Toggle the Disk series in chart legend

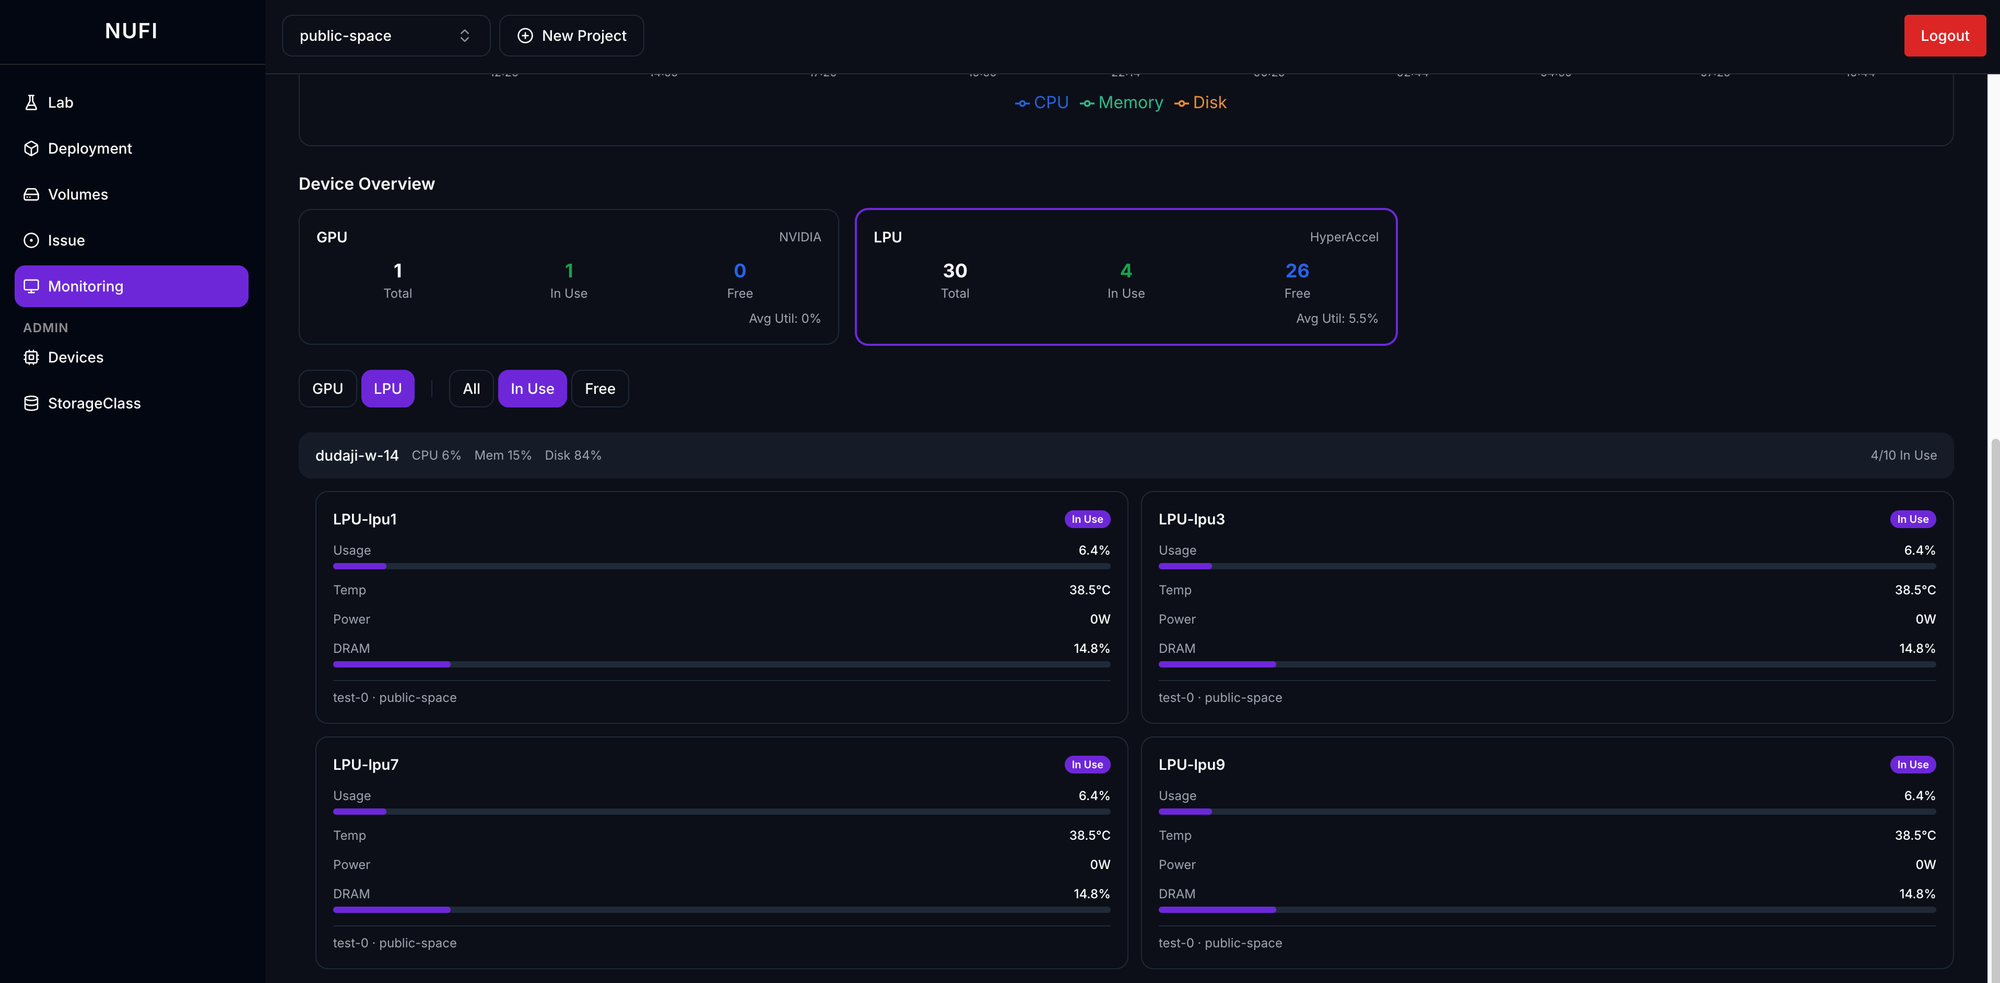click(1200, 103)
